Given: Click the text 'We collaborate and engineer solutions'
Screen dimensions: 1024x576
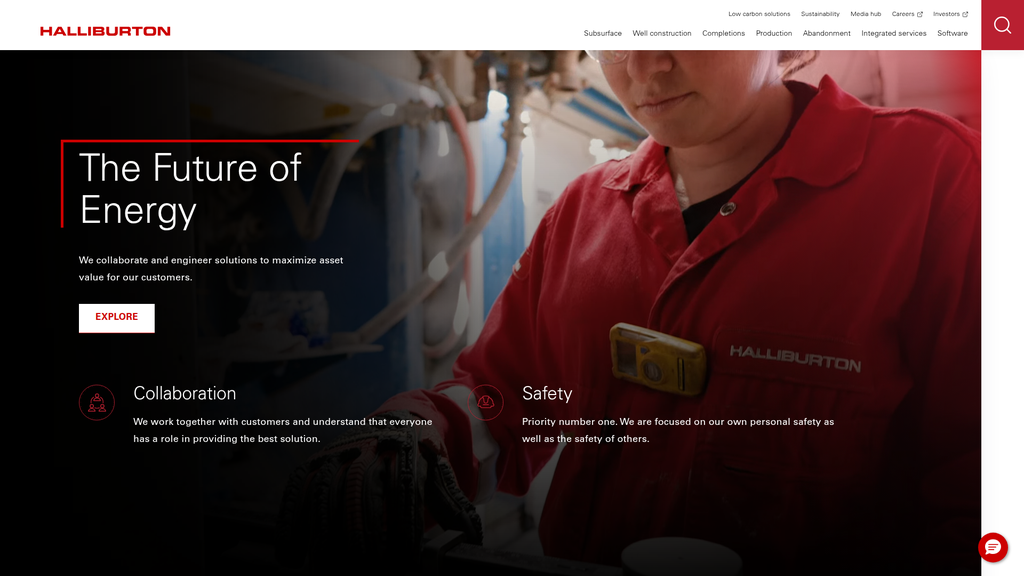Looking at the screenshot, I should tap(168, 260).
